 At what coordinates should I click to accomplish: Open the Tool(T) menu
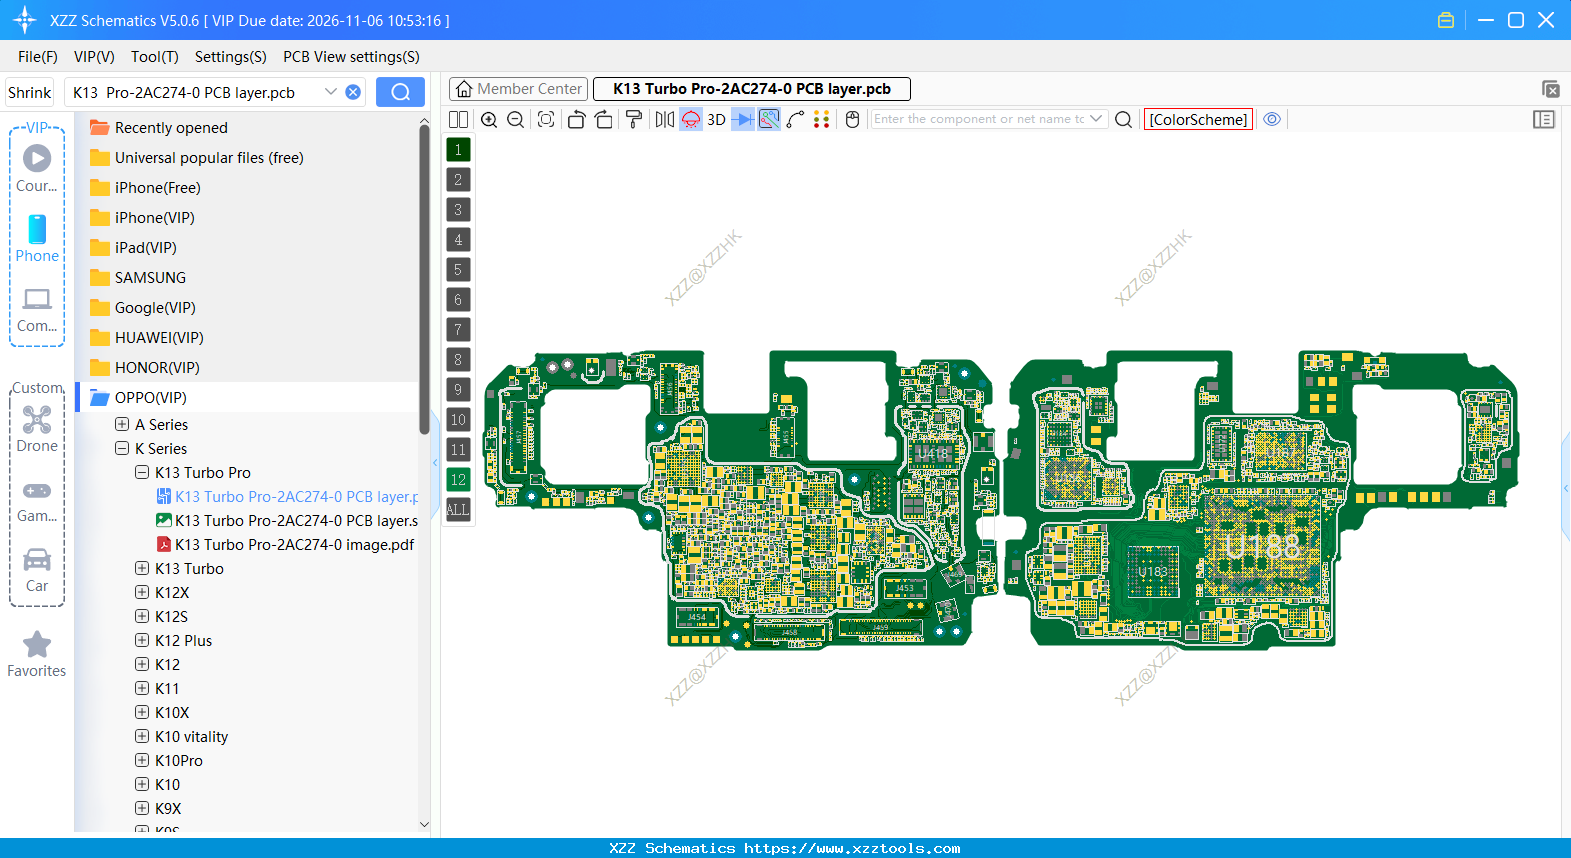pyautogui.click(x=155, y=57)
